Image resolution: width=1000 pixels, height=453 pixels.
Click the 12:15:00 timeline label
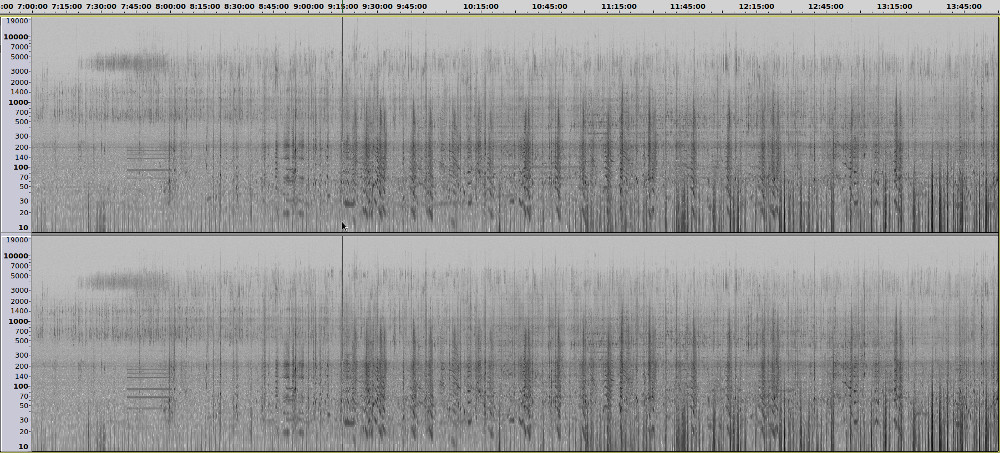[x=756, y=6]
